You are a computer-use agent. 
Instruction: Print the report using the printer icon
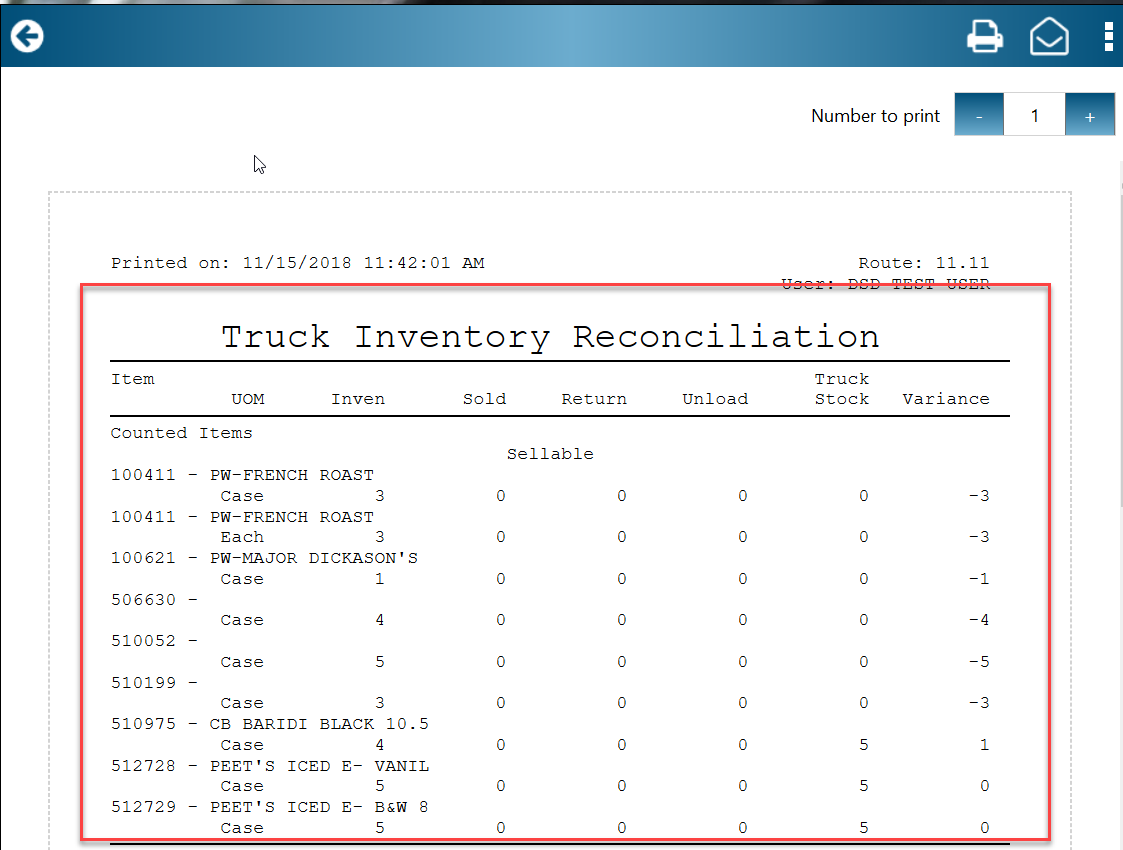coord(984,37)
